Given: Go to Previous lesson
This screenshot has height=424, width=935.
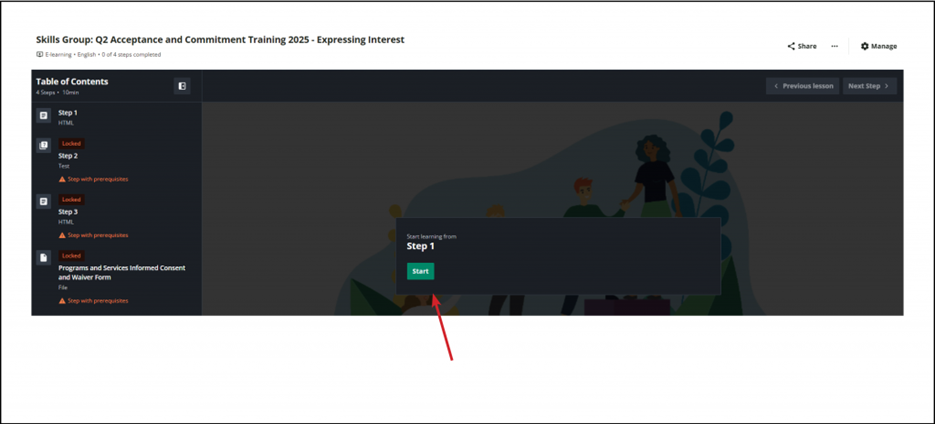Looking at the screenshot, I should click(802, 86).
